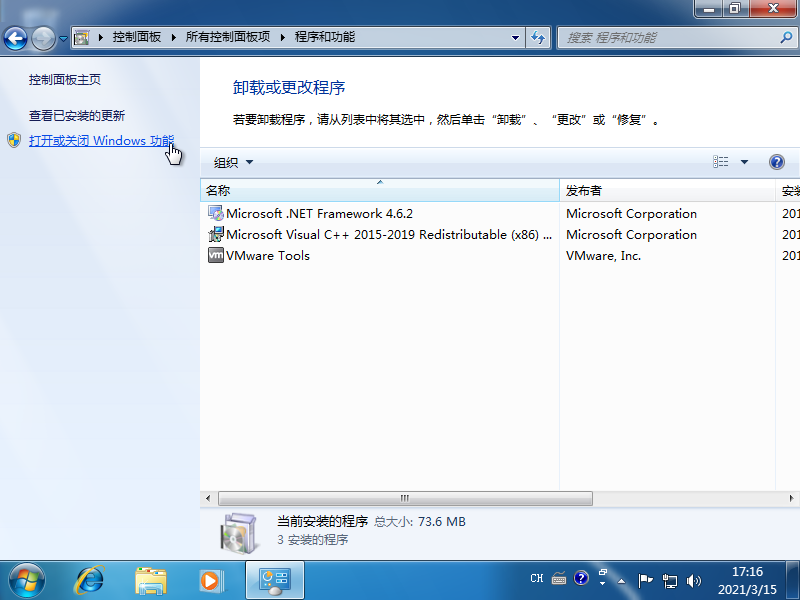
Task: Click the refresh icon in the address bar
Action: pos(538,37)
